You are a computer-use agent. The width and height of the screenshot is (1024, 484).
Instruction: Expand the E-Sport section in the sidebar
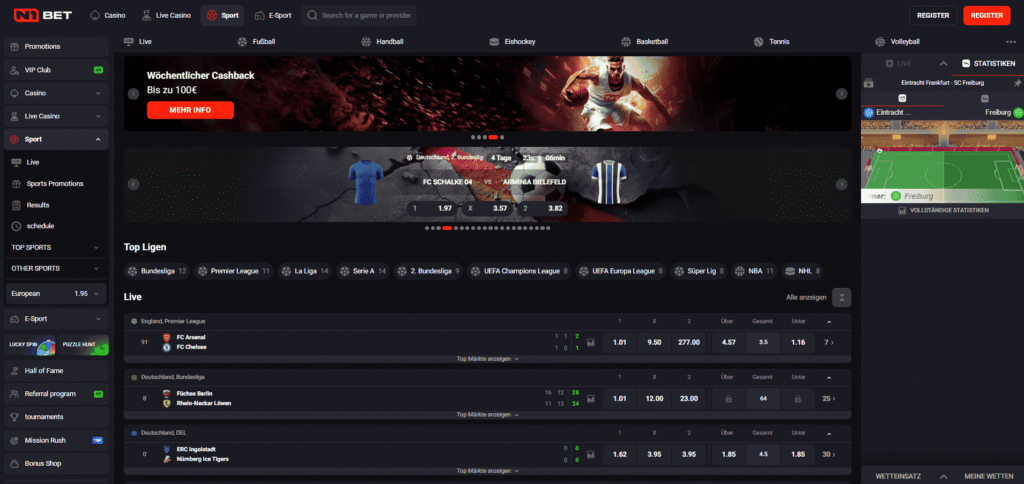(98, 319)
